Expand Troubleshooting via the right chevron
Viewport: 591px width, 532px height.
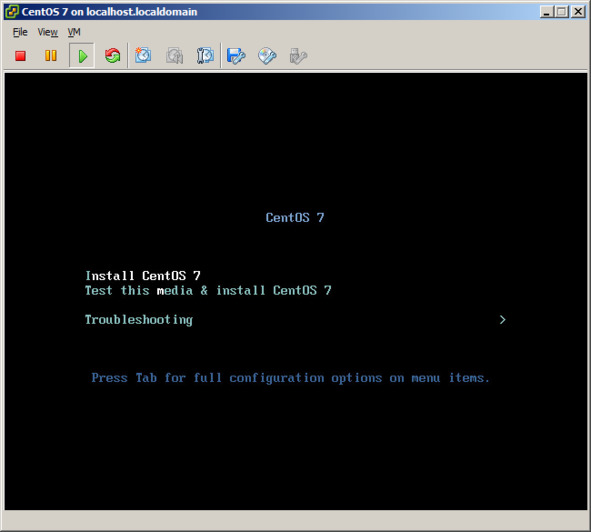(502, 320)
